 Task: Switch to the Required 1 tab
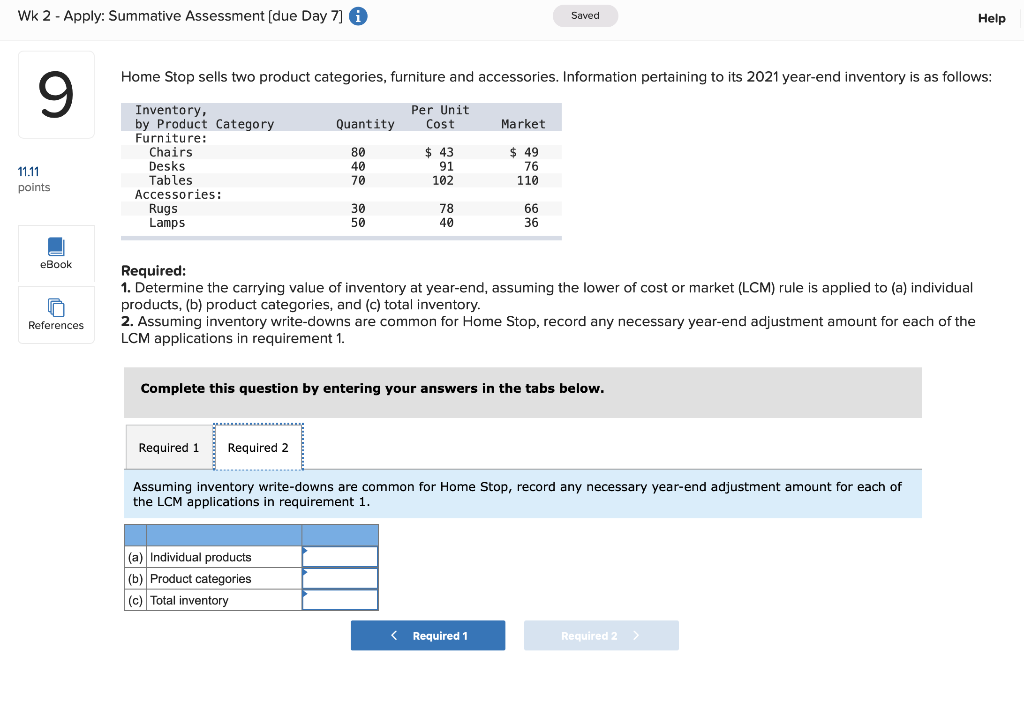pyautogui.click(x=168, y=447)
